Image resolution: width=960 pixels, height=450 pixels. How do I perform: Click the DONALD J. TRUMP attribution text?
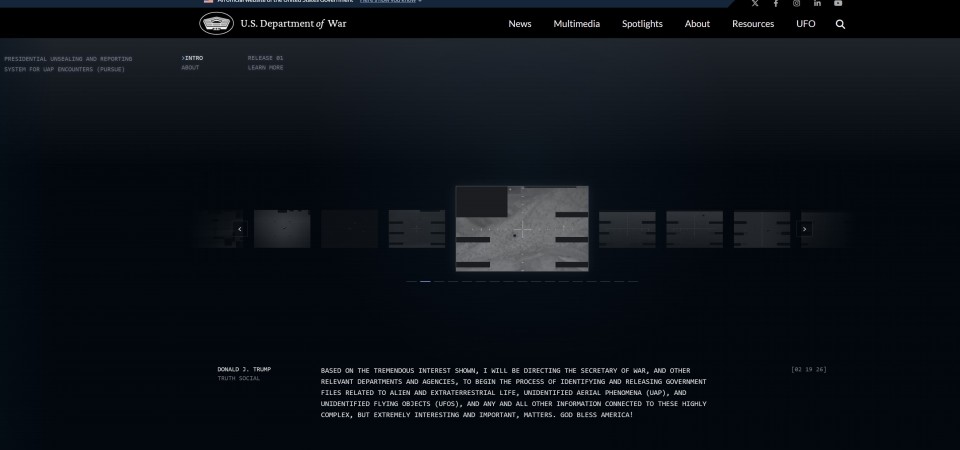click(x=244, y=369)
